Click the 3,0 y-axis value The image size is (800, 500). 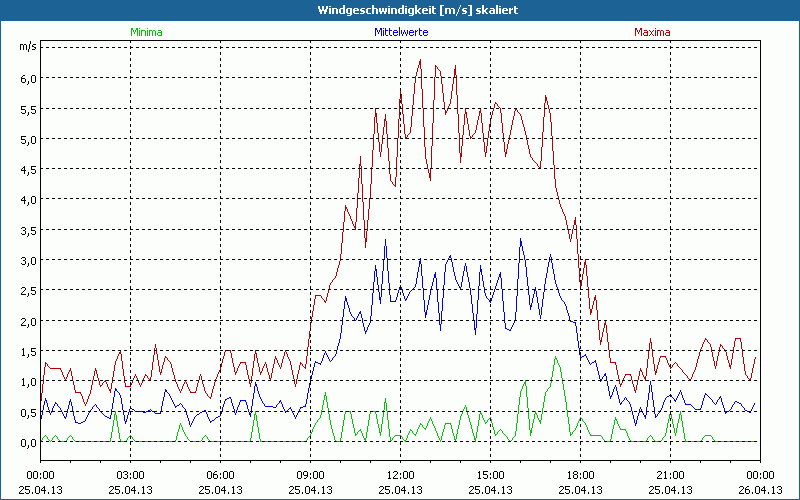[28, 261]
